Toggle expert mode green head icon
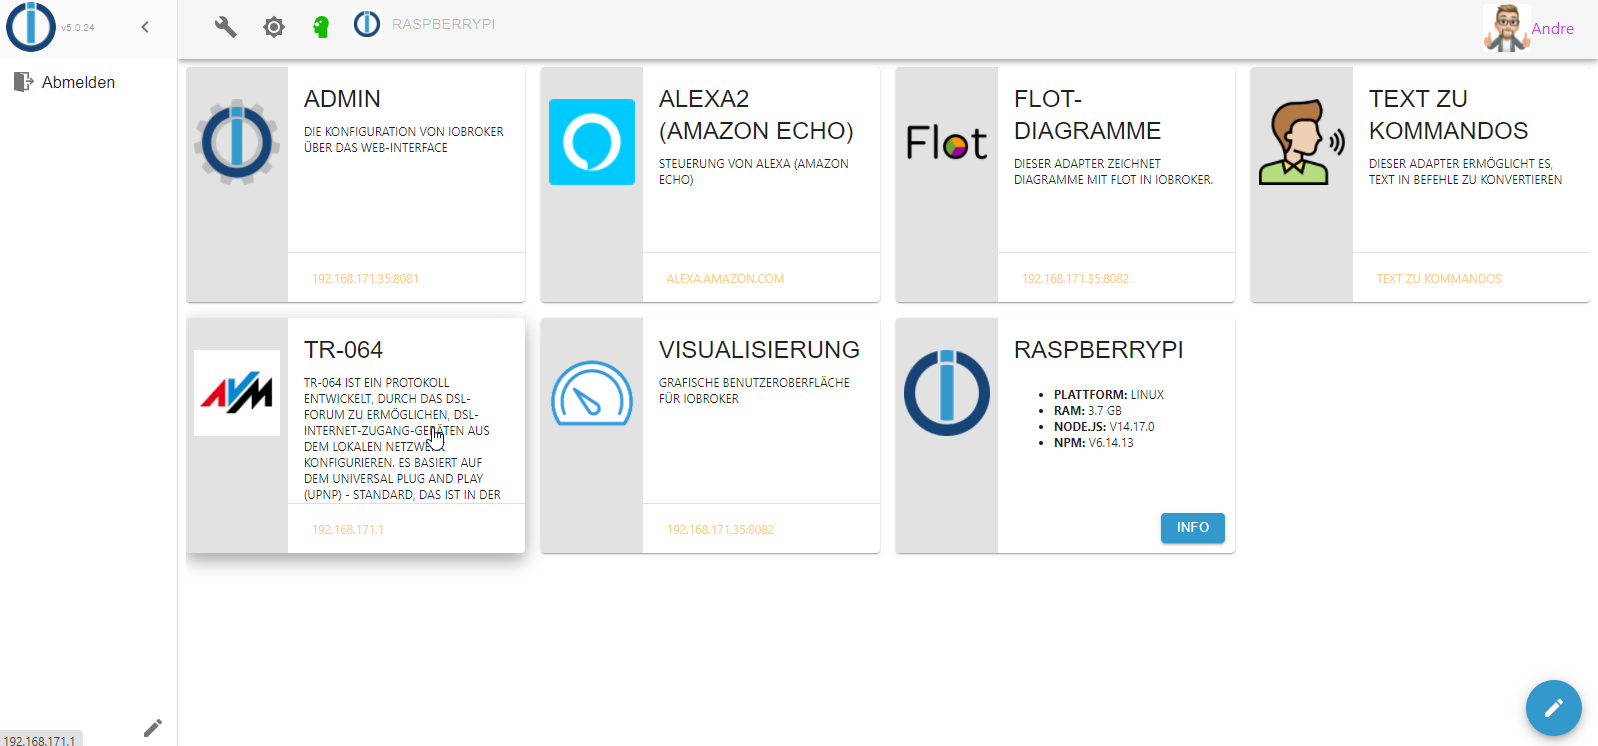Viewport: 1598px width, 746px height. (x=321, y=27)
